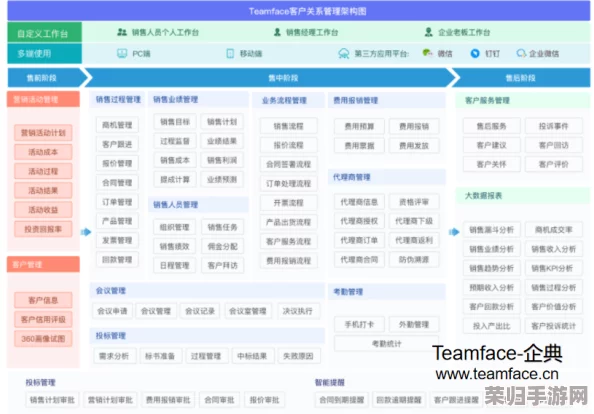Select the 售后阶段 stage header

(521, 78)
